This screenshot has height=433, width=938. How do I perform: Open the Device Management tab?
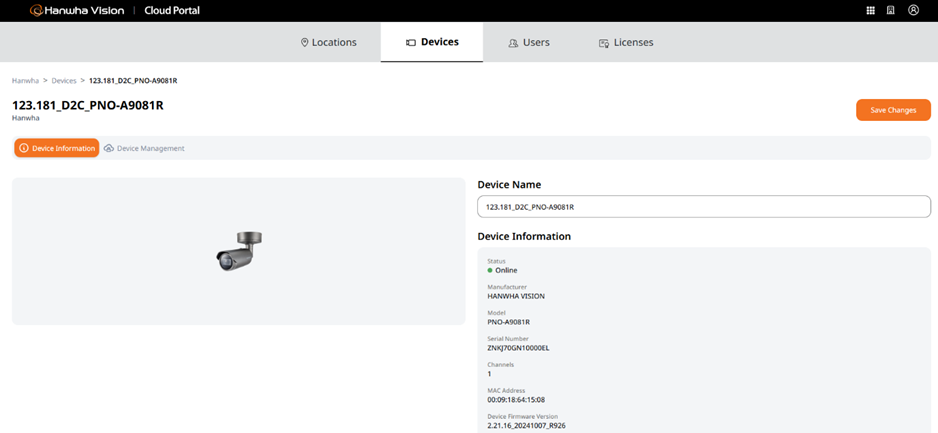coord(144,148)
